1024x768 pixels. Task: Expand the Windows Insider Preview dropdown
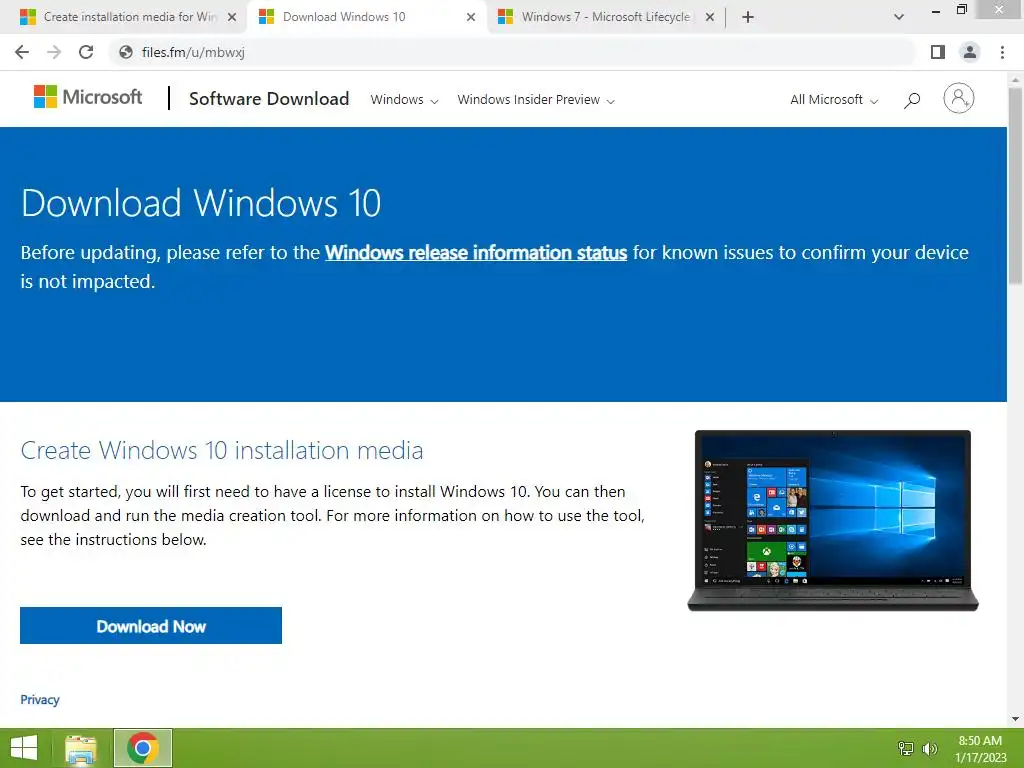pos(536,100)
